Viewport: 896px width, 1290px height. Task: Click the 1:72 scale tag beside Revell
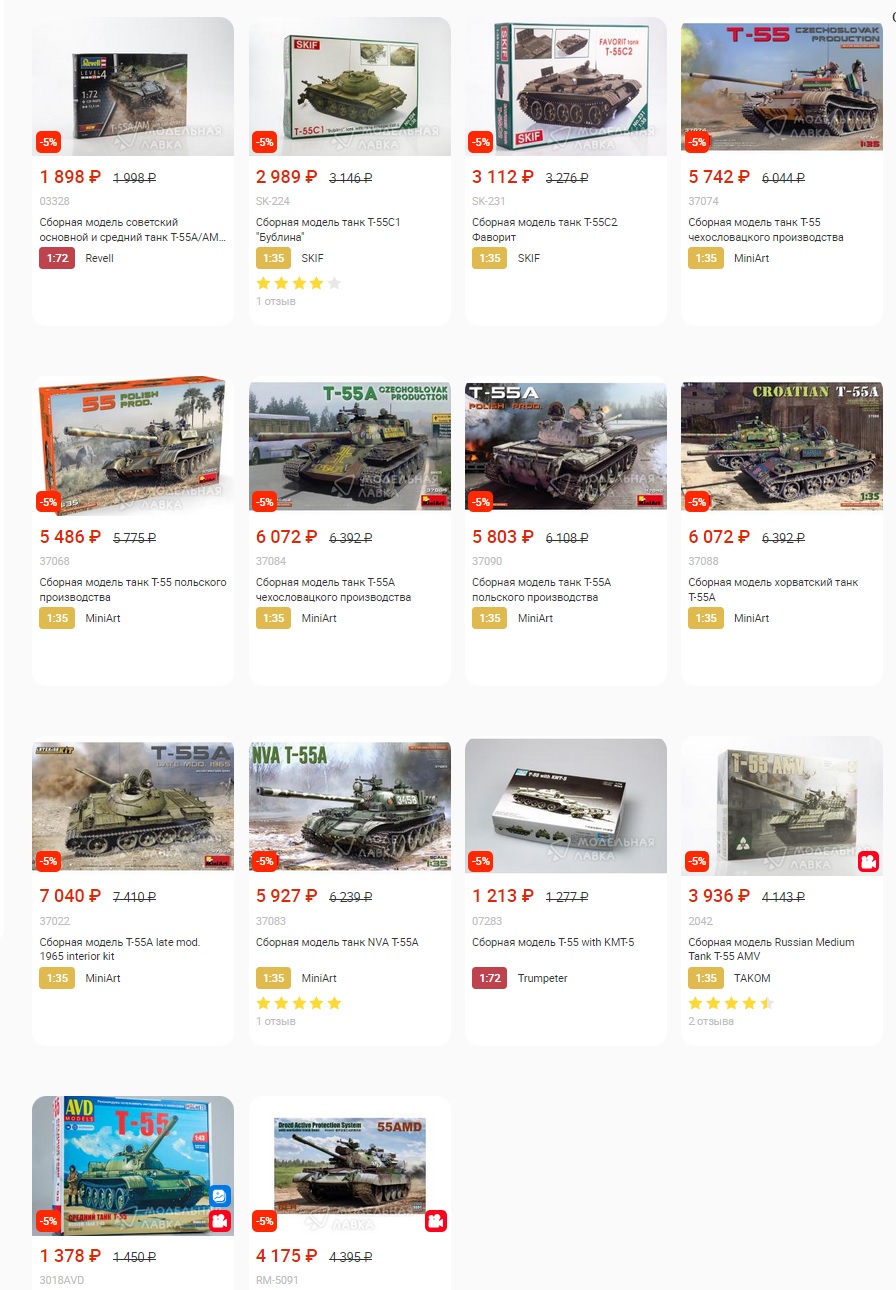(57, 258)
